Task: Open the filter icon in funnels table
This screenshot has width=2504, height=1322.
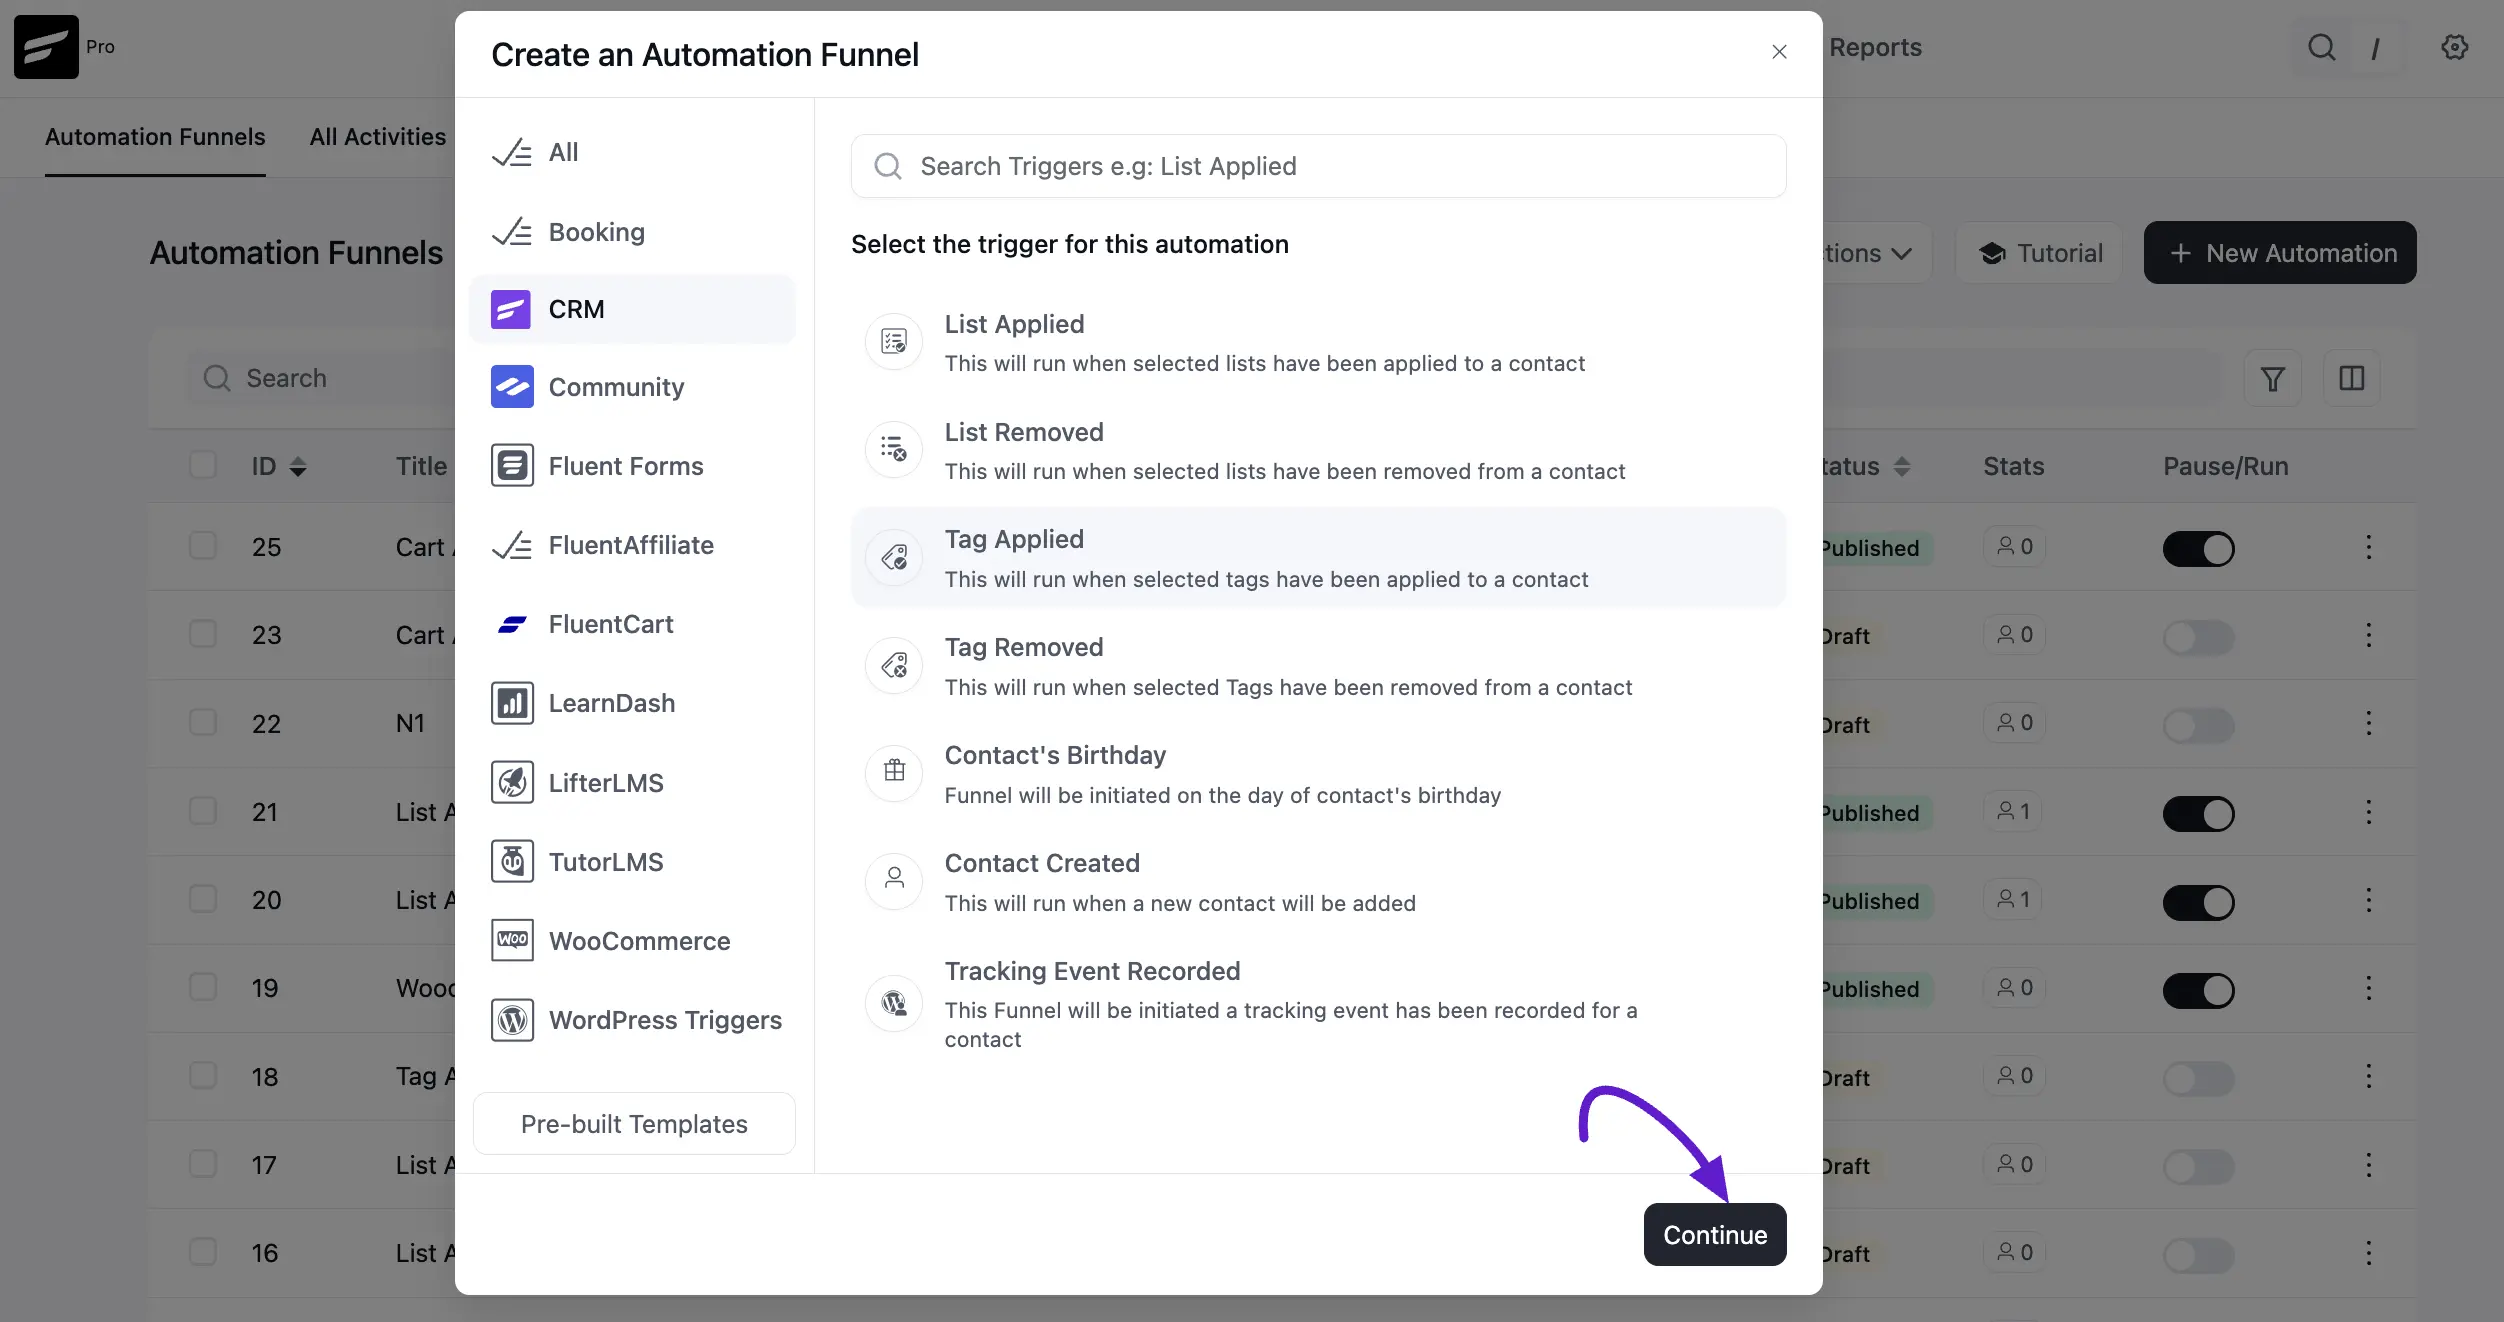Action: pos(2273,379)
